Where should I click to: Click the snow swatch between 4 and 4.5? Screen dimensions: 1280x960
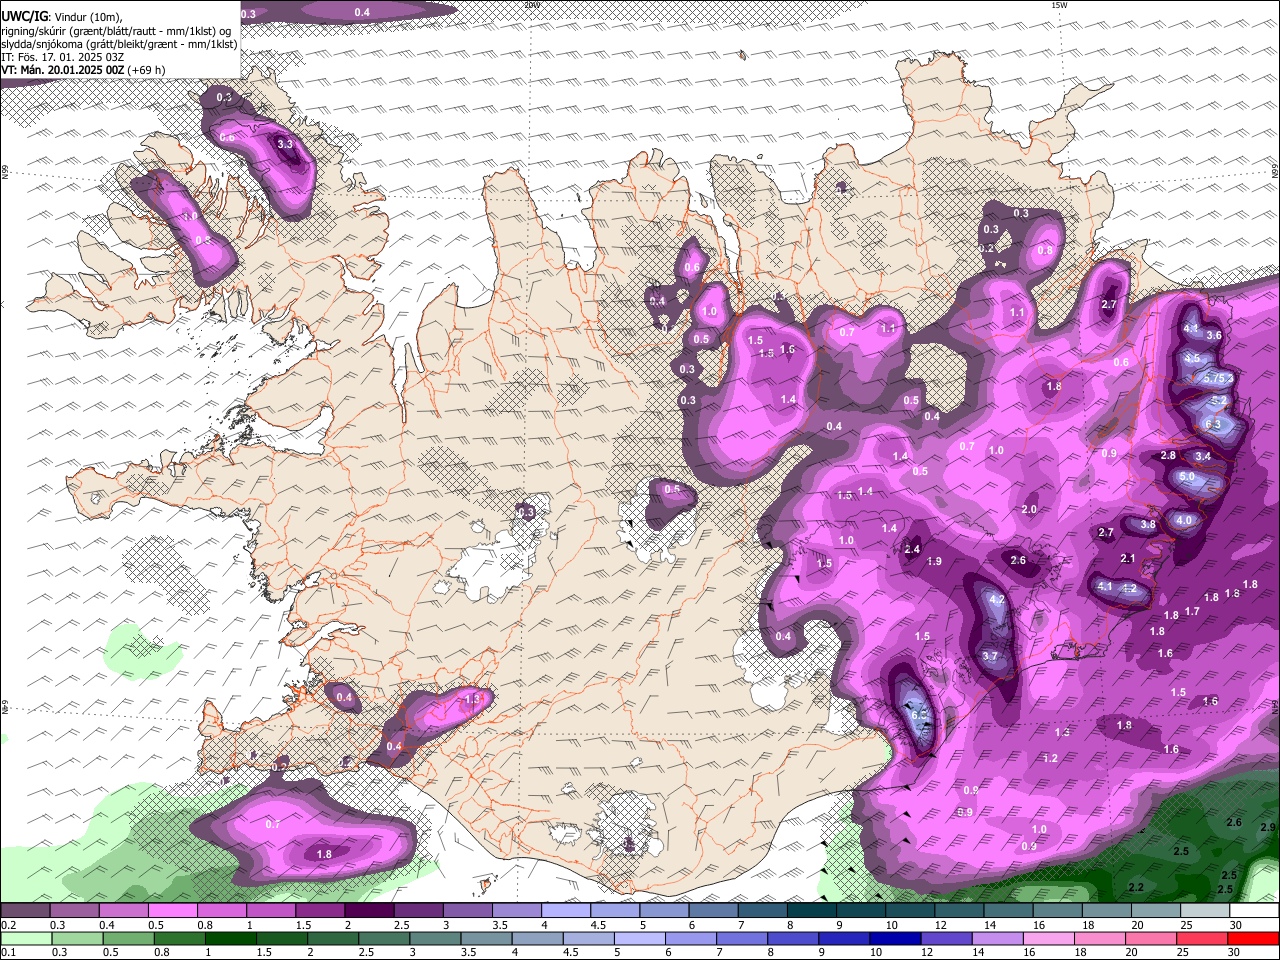point(565,910)
